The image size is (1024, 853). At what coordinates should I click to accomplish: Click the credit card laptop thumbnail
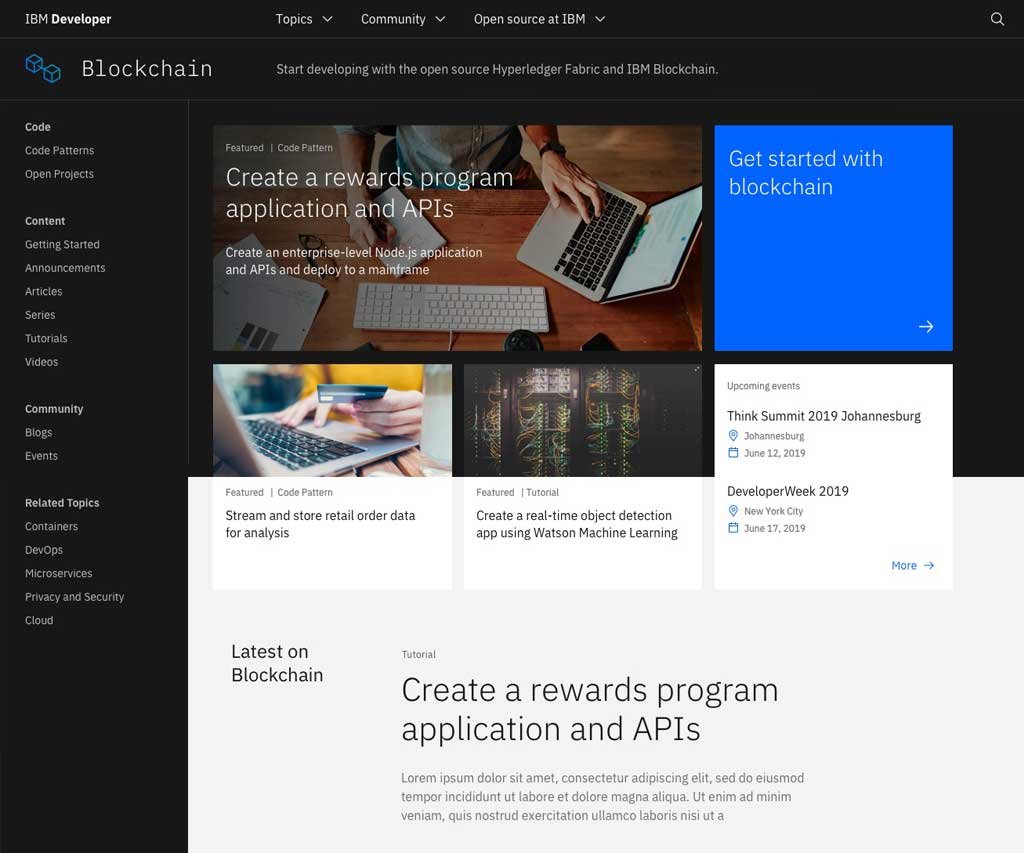tap(332, 420)
